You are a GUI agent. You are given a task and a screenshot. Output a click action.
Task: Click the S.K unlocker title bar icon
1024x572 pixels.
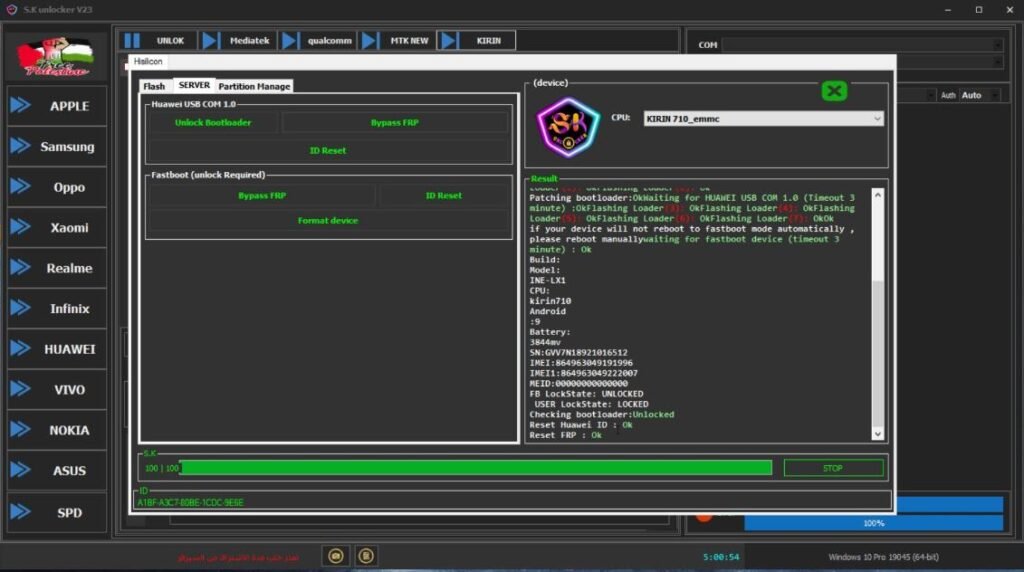[x=12, y=10]
